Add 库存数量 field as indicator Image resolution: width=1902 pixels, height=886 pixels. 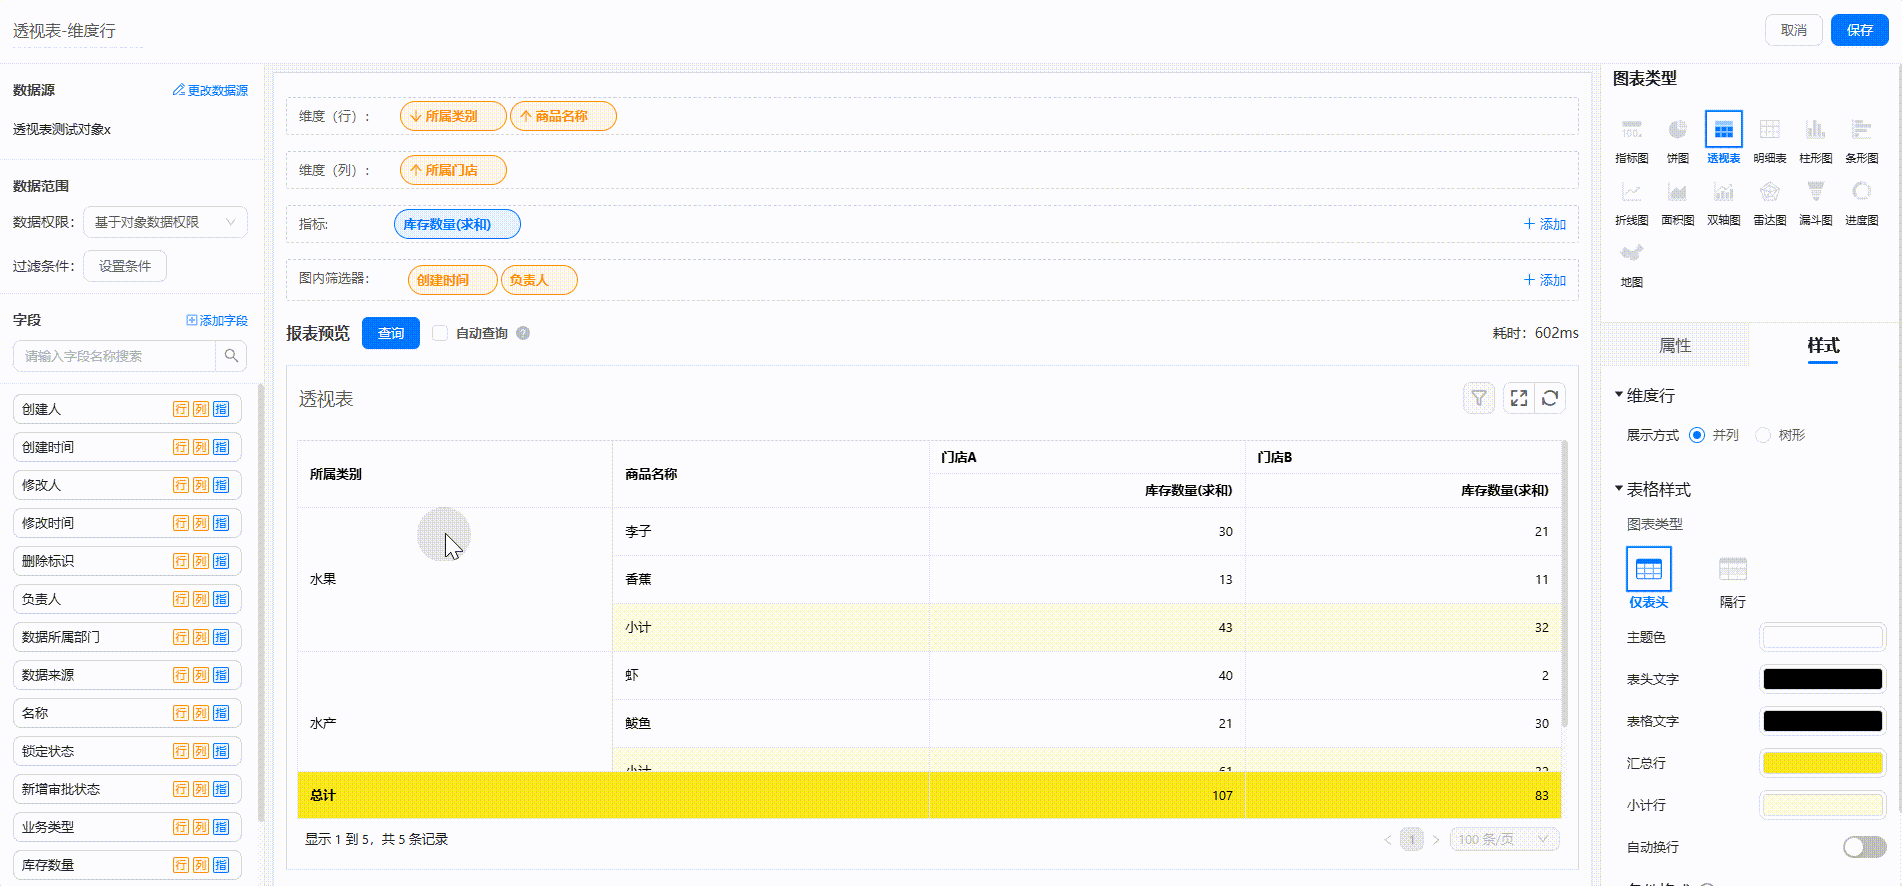click(221, 865)
